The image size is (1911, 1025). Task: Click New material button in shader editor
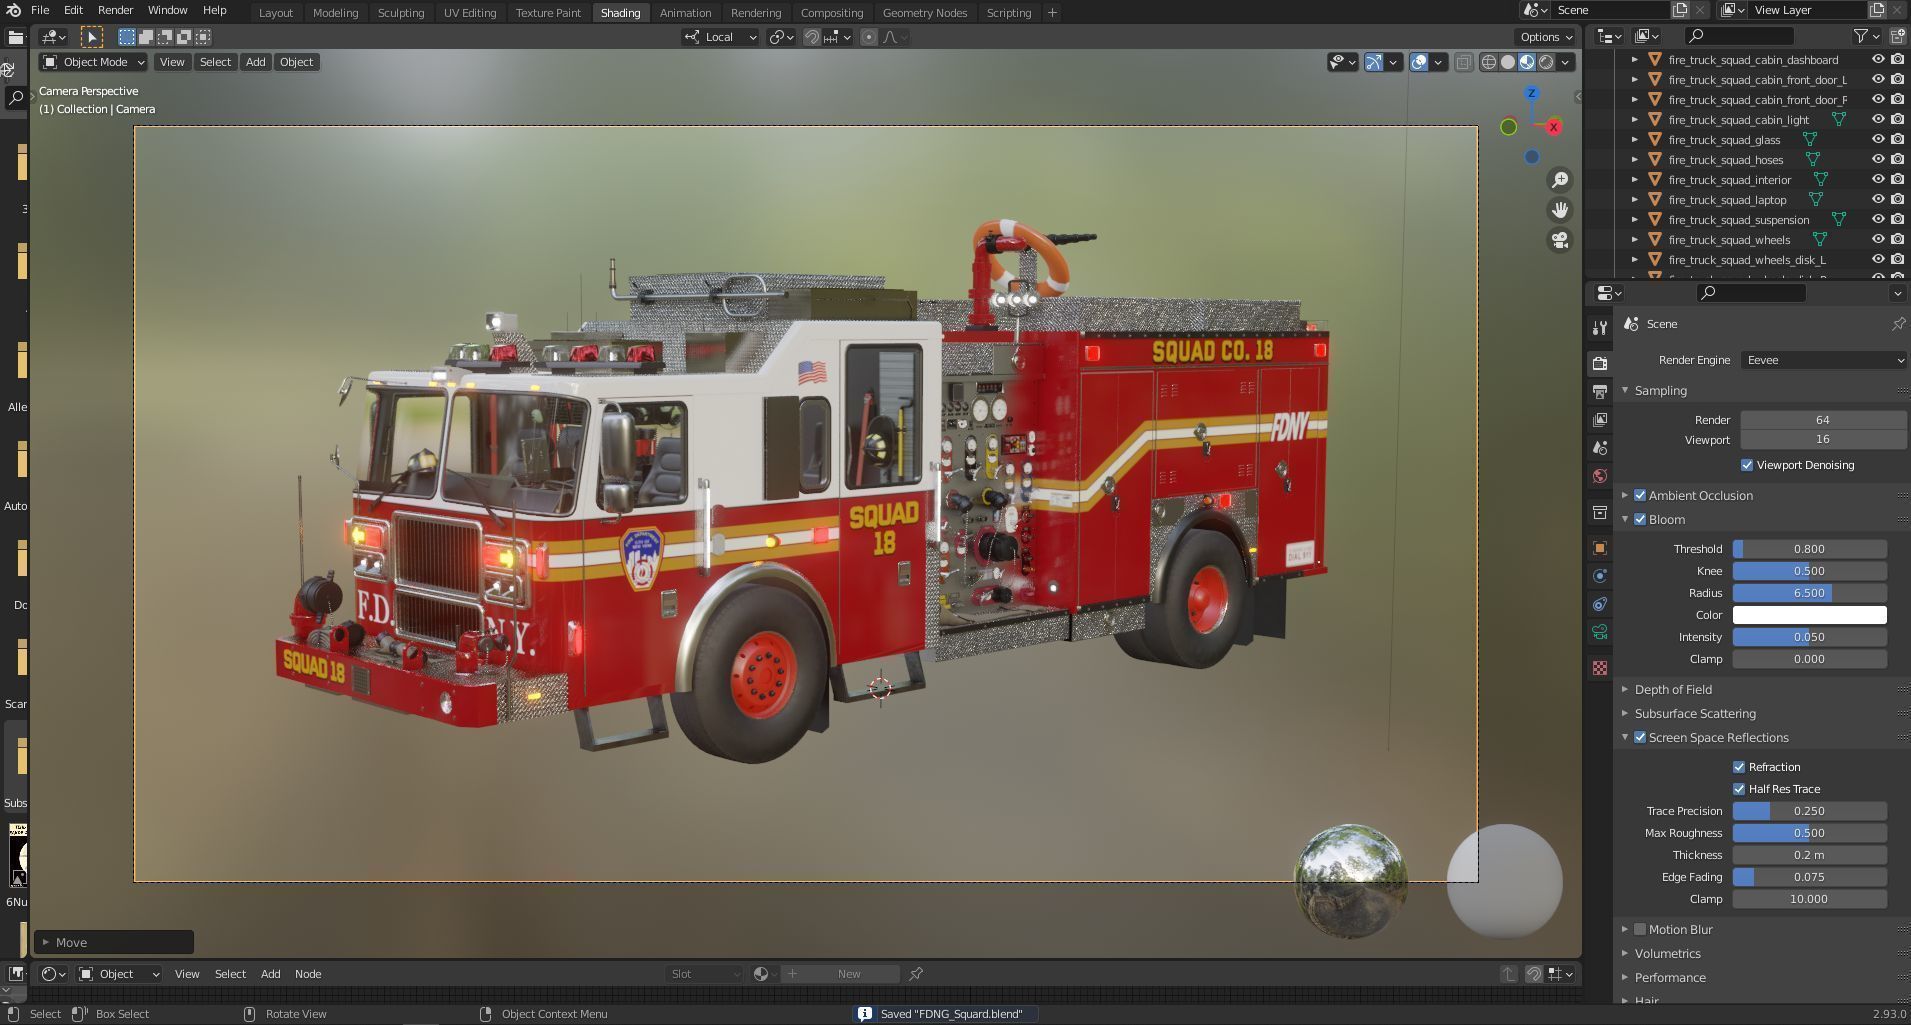(840, 974)
